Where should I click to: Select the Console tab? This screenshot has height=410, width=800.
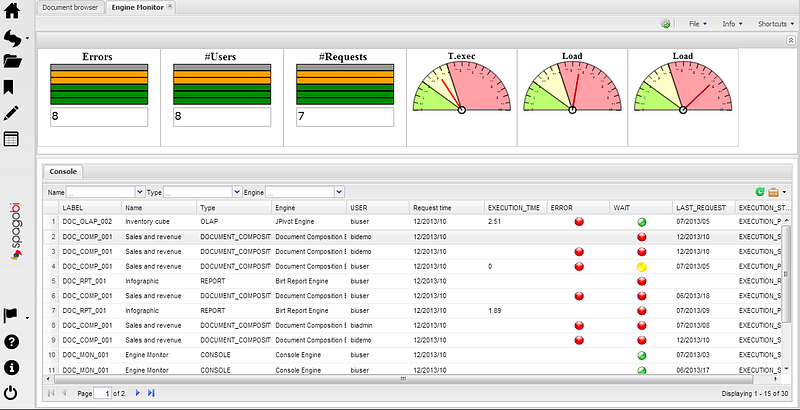(63, 171)
